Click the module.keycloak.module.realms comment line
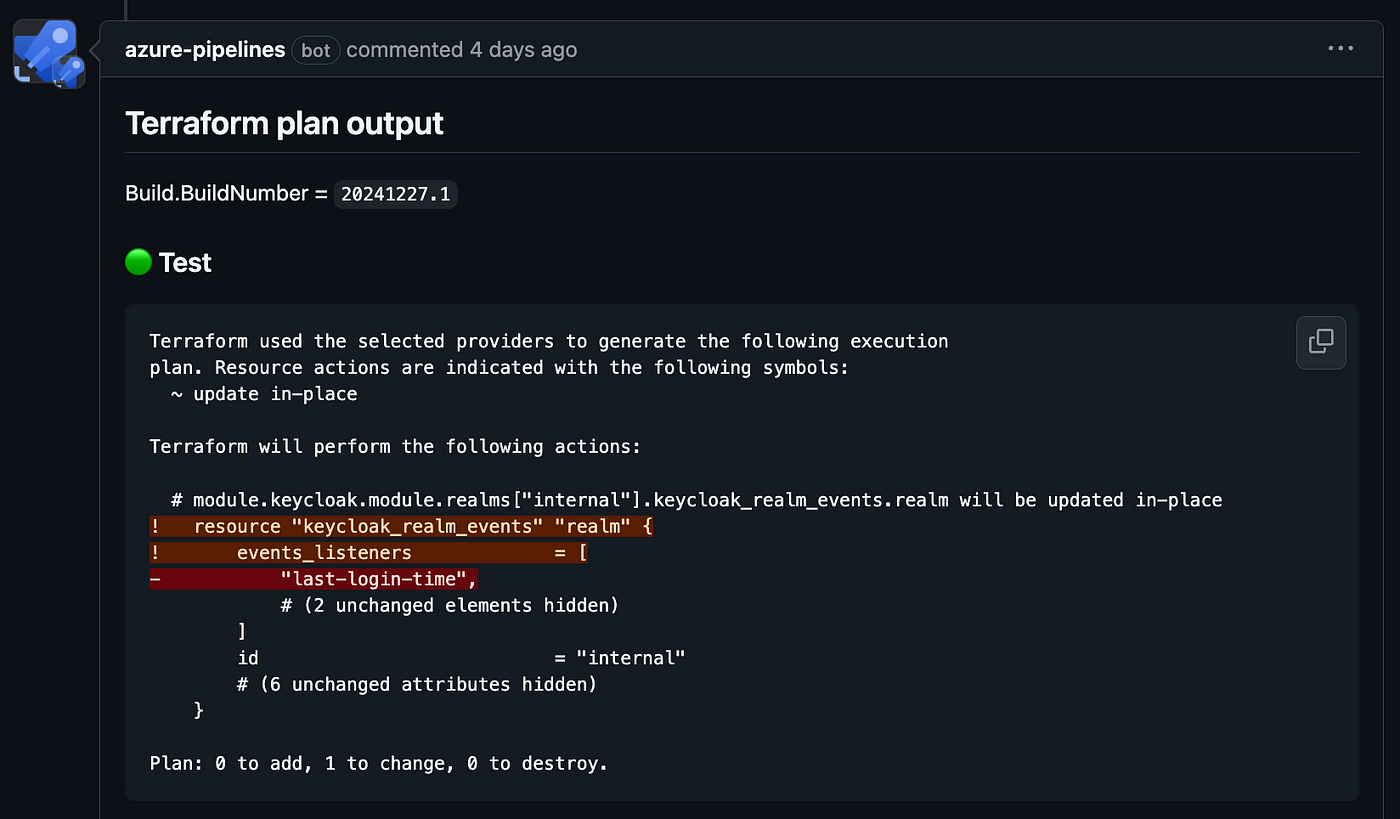Image resolution: width=1400 pixels, height=819 pixels. tap(697, 499)
